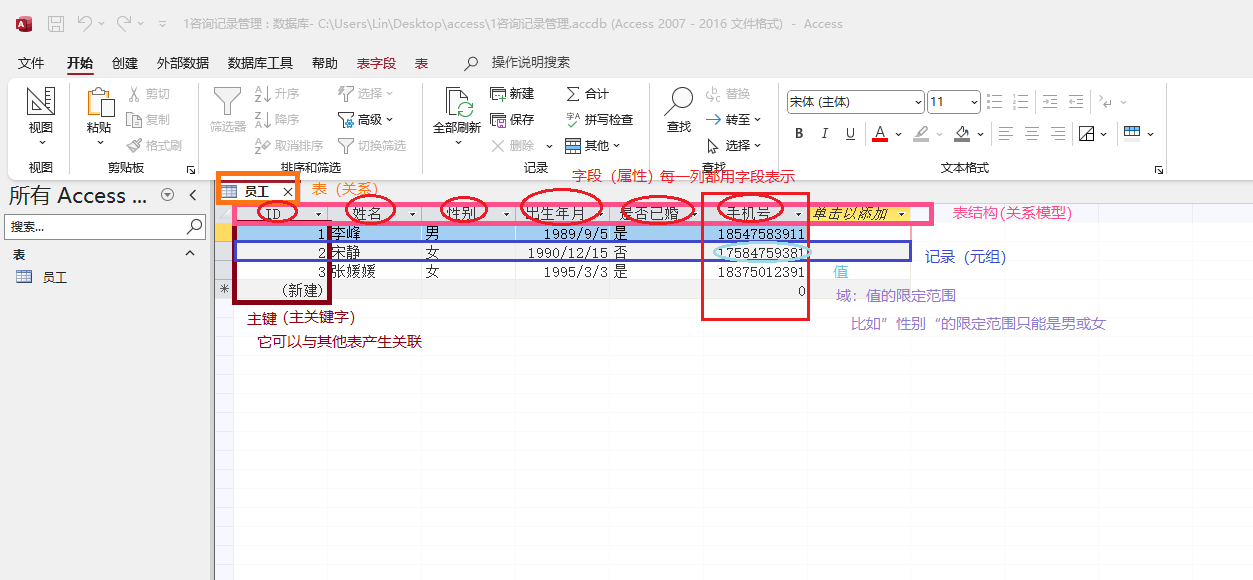Run the 拼写检查 spell check
1253x580 pixels.
[x=573, y=119]
